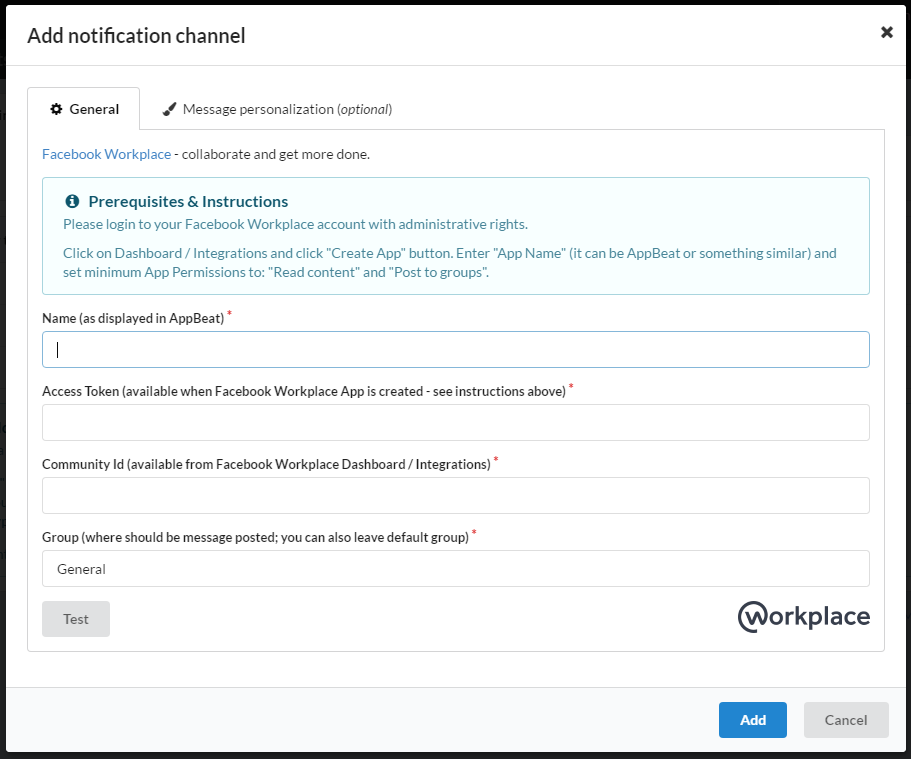Viewport: 911px width, 759px height.
Task: Close the Add notification channel dialog
Action: (886, 32)
